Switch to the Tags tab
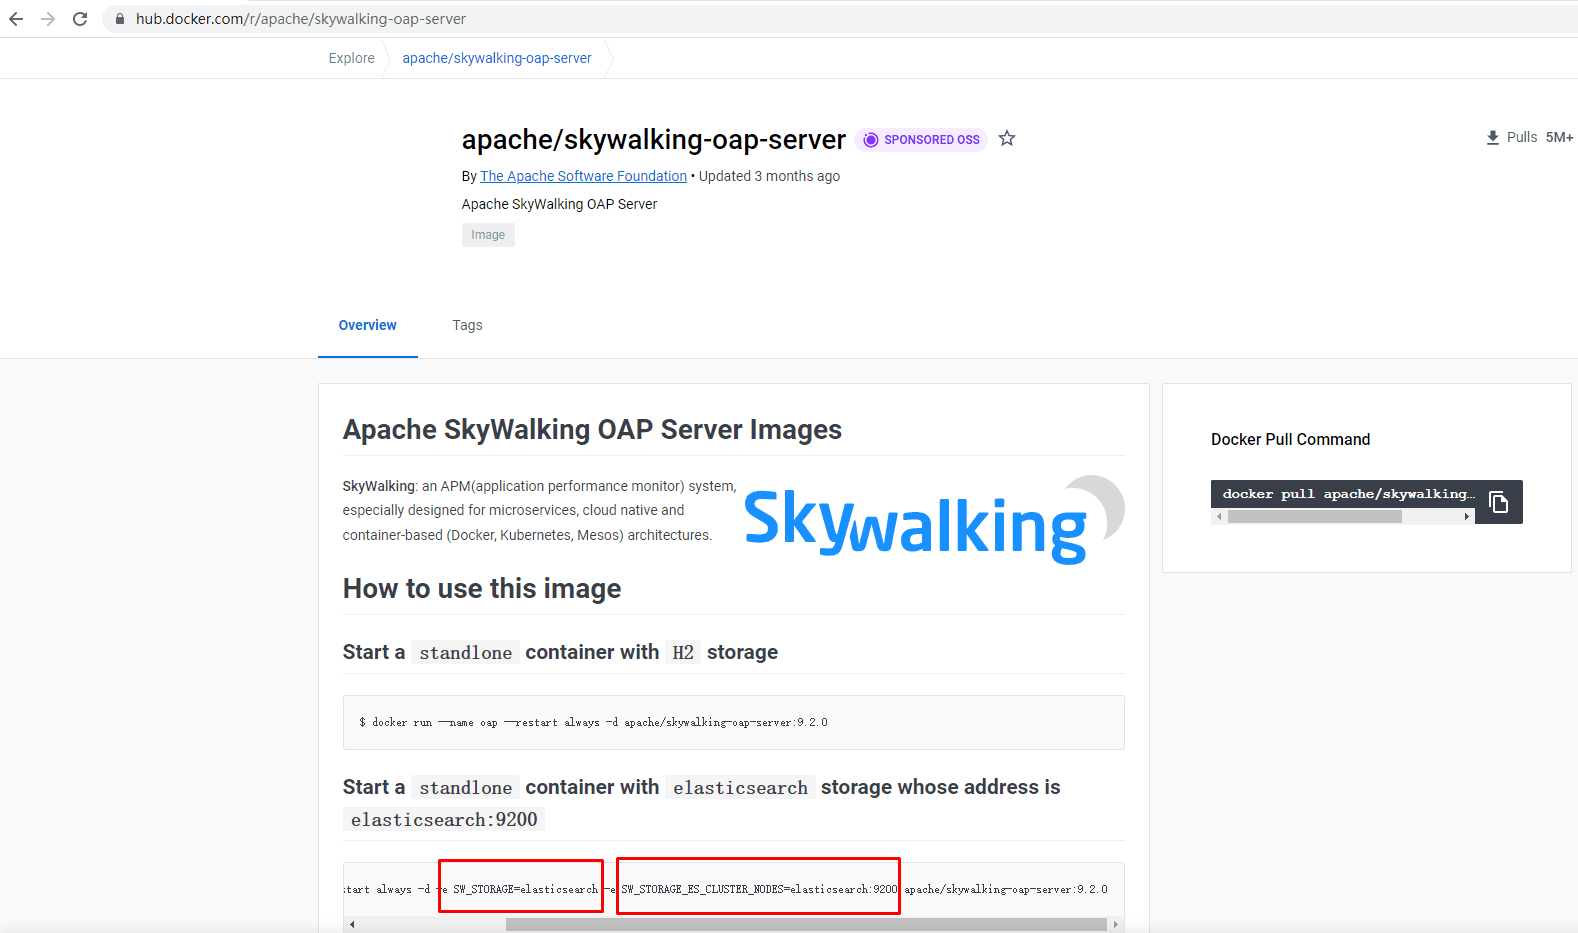 pos(467,325)
